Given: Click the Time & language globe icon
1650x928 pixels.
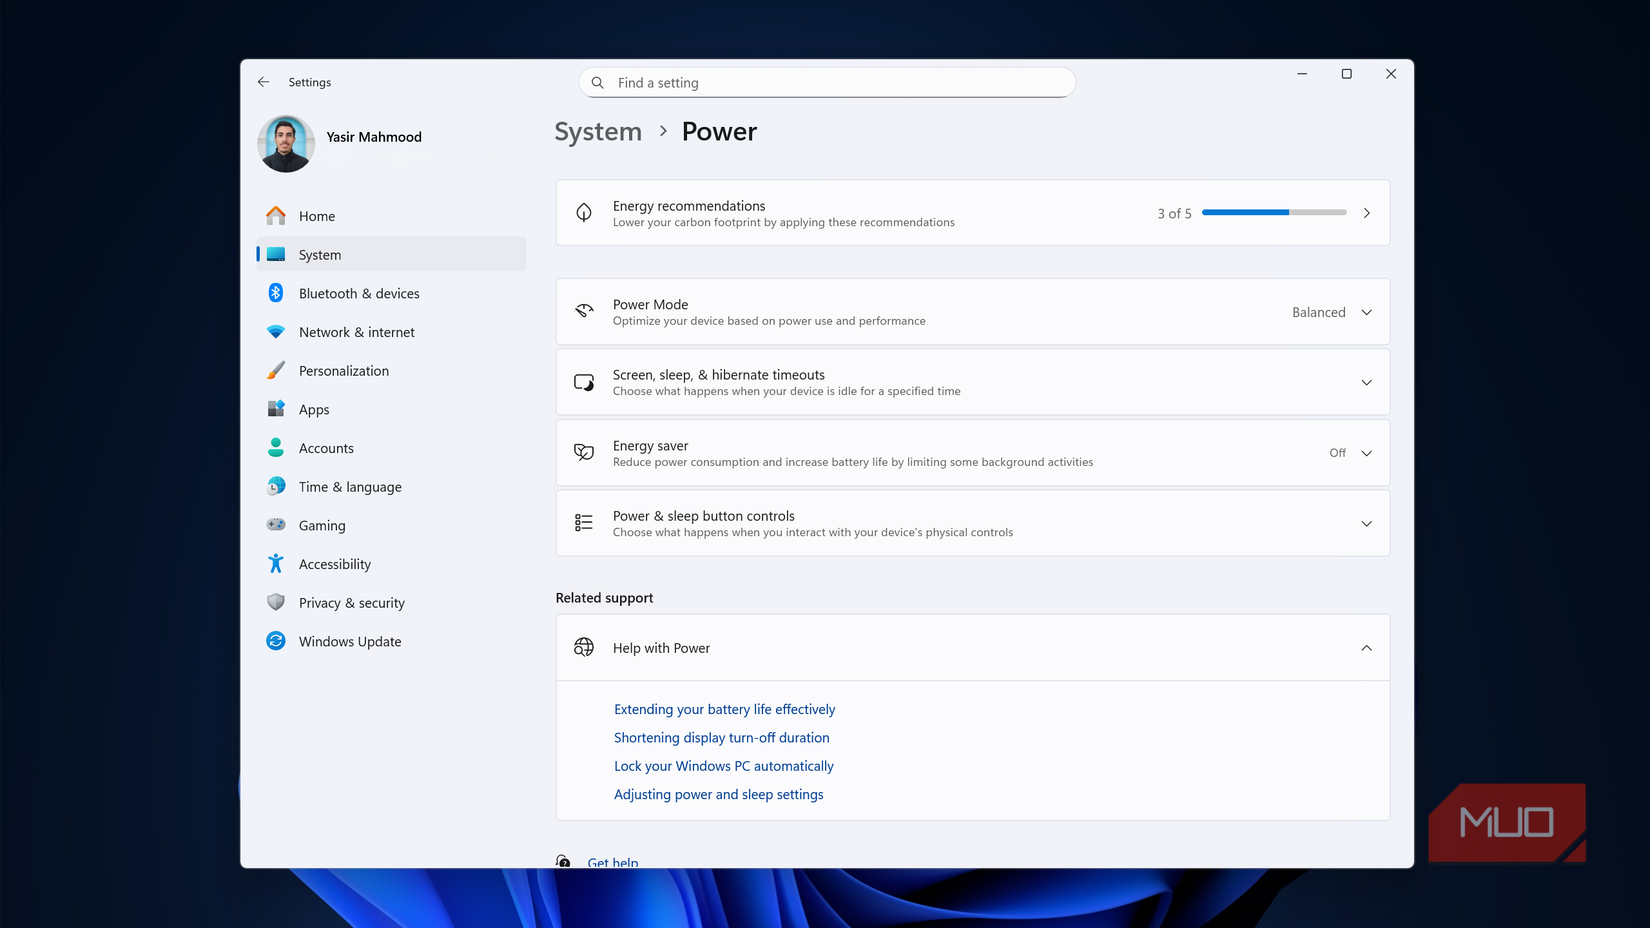Looking at the screenshot, I should point(276,487).
